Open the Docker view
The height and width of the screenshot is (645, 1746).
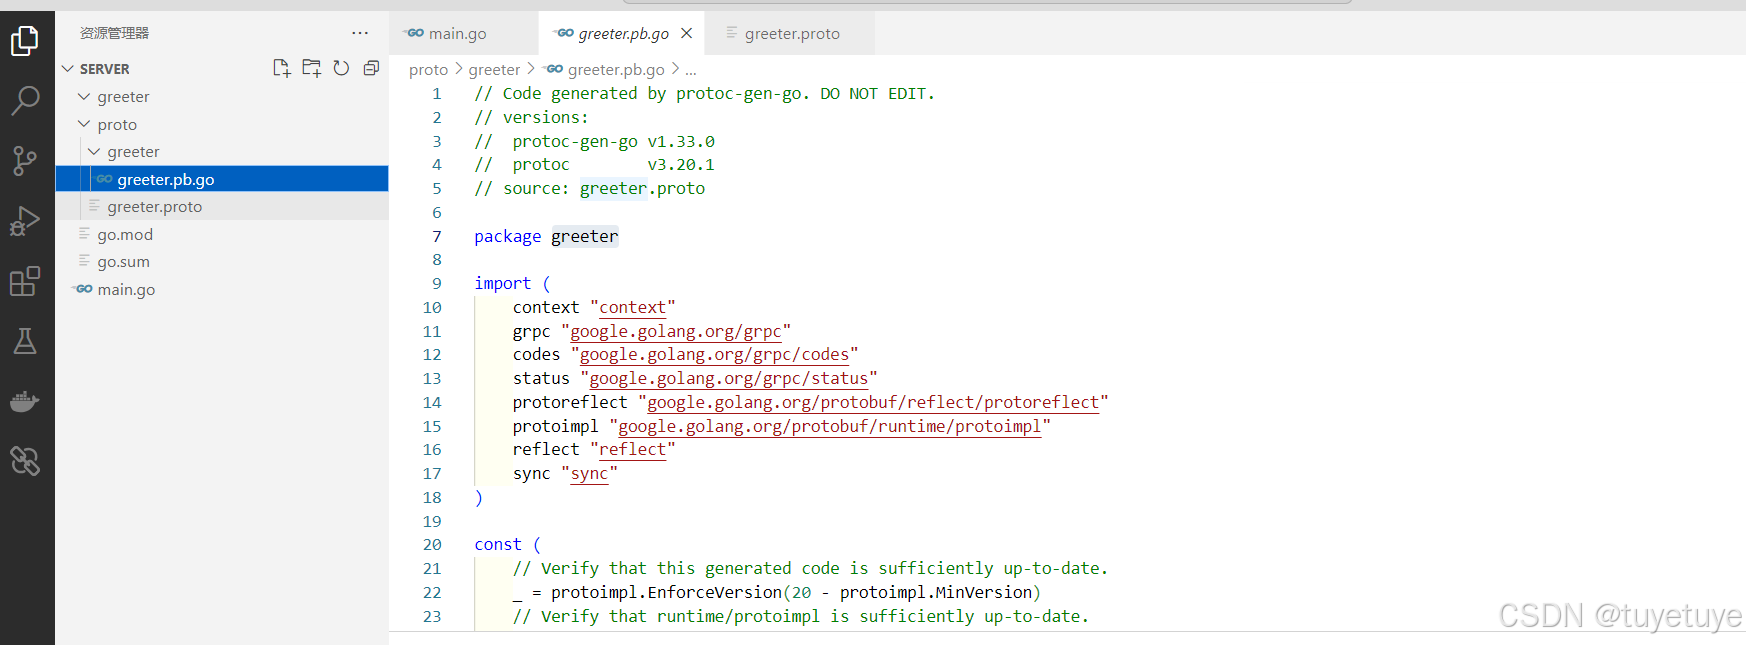(x=25, y=401)
